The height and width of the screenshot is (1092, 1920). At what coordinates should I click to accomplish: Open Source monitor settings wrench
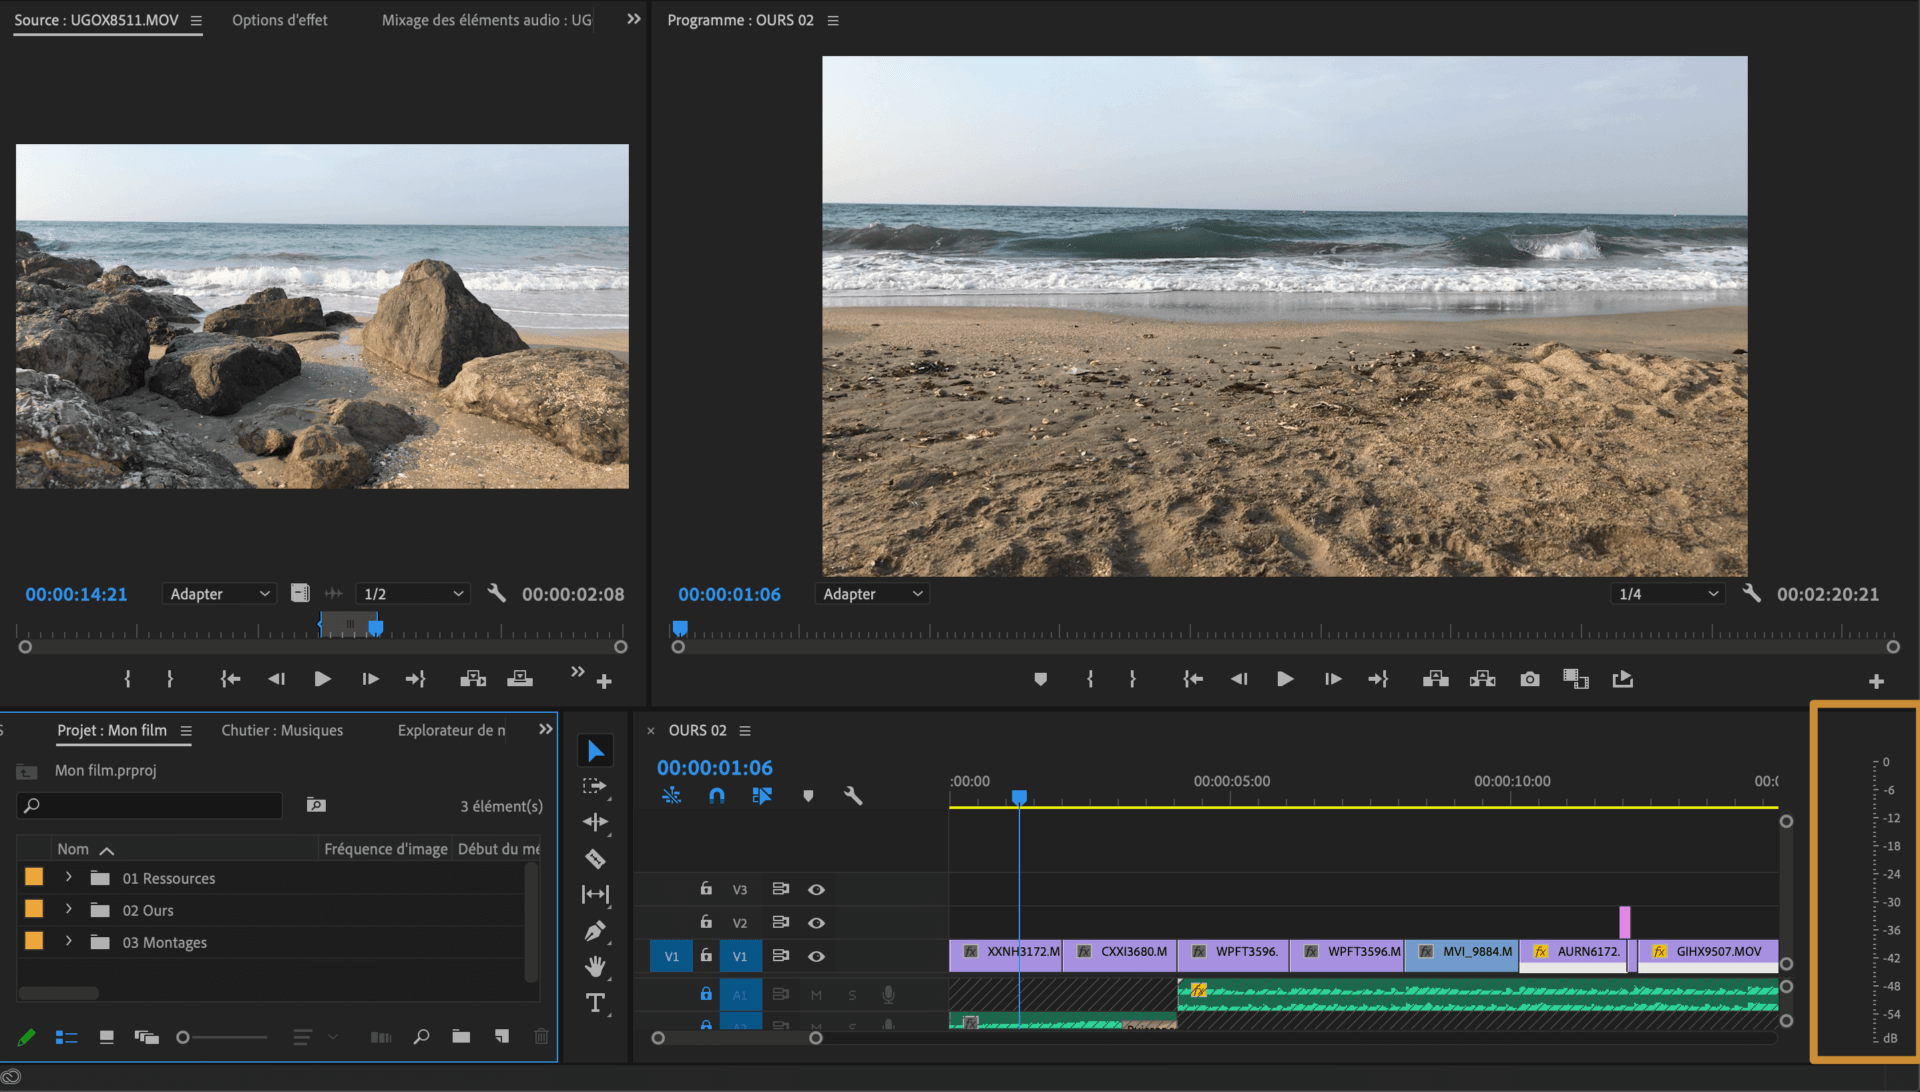(x=496, y=593)
